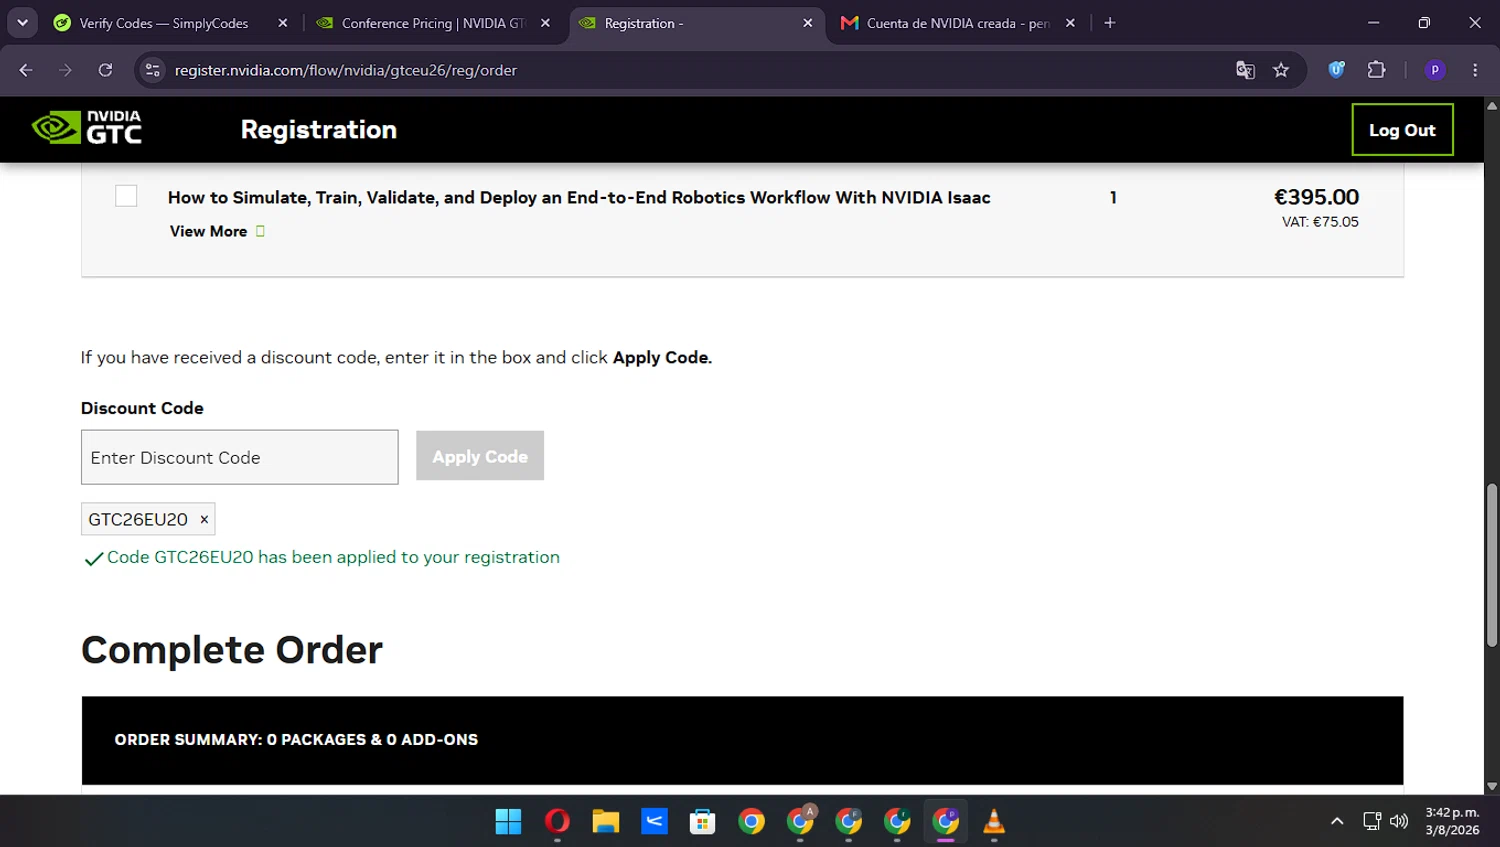Close the Conference Pricing tab

coord(545,23)
